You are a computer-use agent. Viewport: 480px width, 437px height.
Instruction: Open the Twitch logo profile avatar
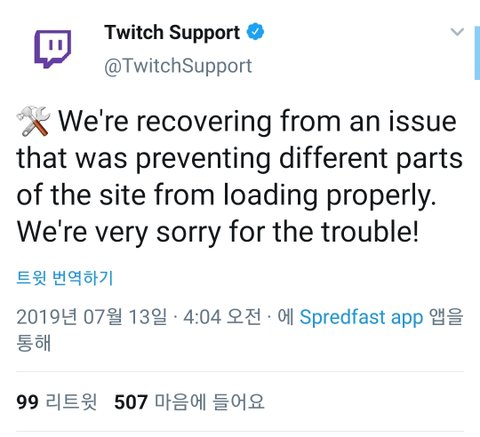tap(53, 49)
